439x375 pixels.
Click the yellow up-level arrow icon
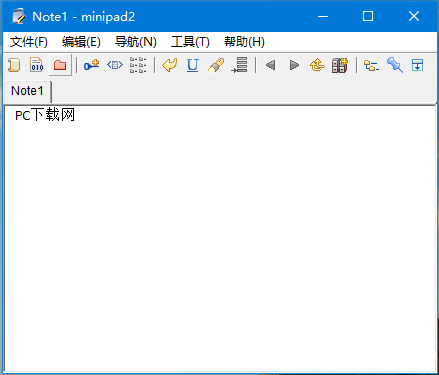click(x=317, y=65)
